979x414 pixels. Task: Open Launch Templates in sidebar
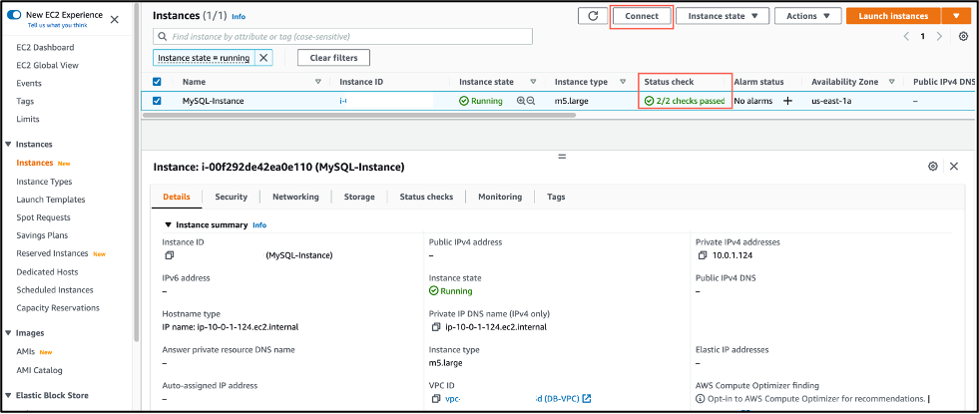(x=51, y=199)
